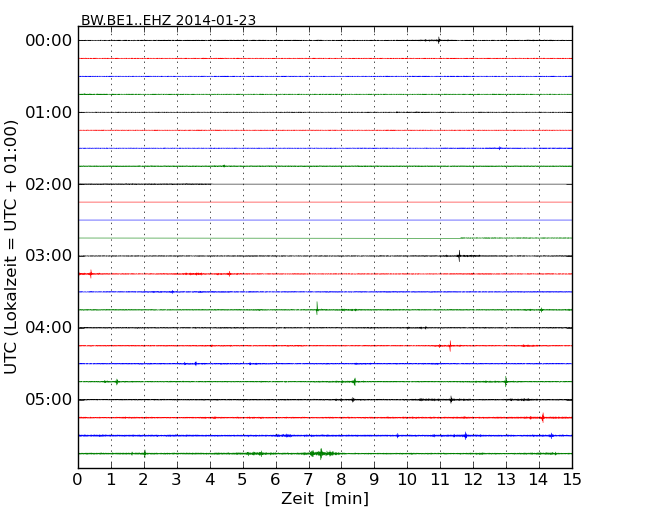Image resolution: width=650 pixels, height=520 pixels.
Task: Click the large green event near minute 7 on bottom trace
Action: tap(321, 454)
